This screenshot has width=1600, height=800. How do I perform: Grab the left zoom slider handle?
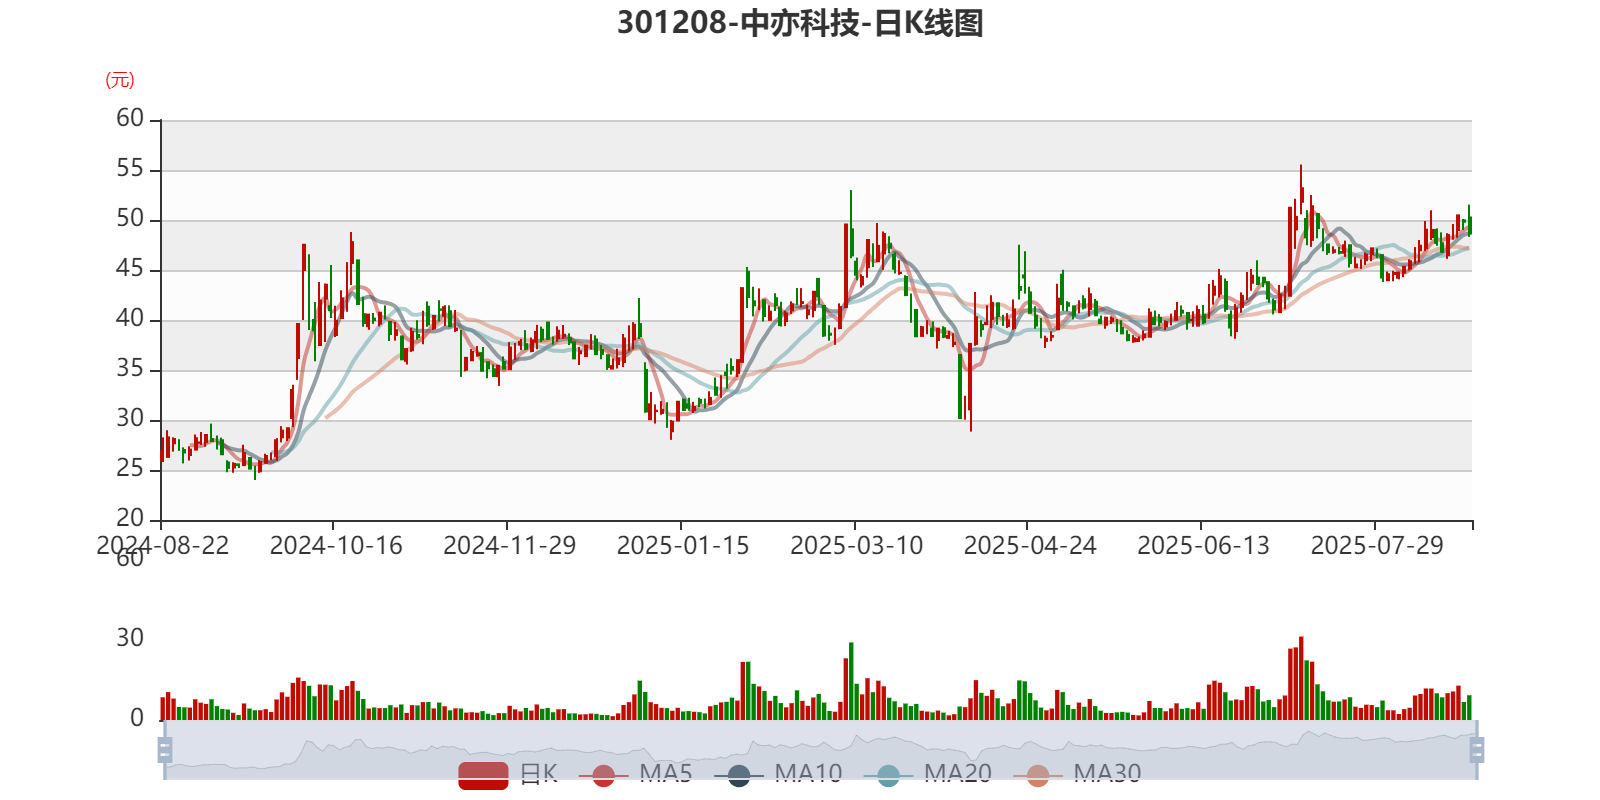click(x=165, y=749)
